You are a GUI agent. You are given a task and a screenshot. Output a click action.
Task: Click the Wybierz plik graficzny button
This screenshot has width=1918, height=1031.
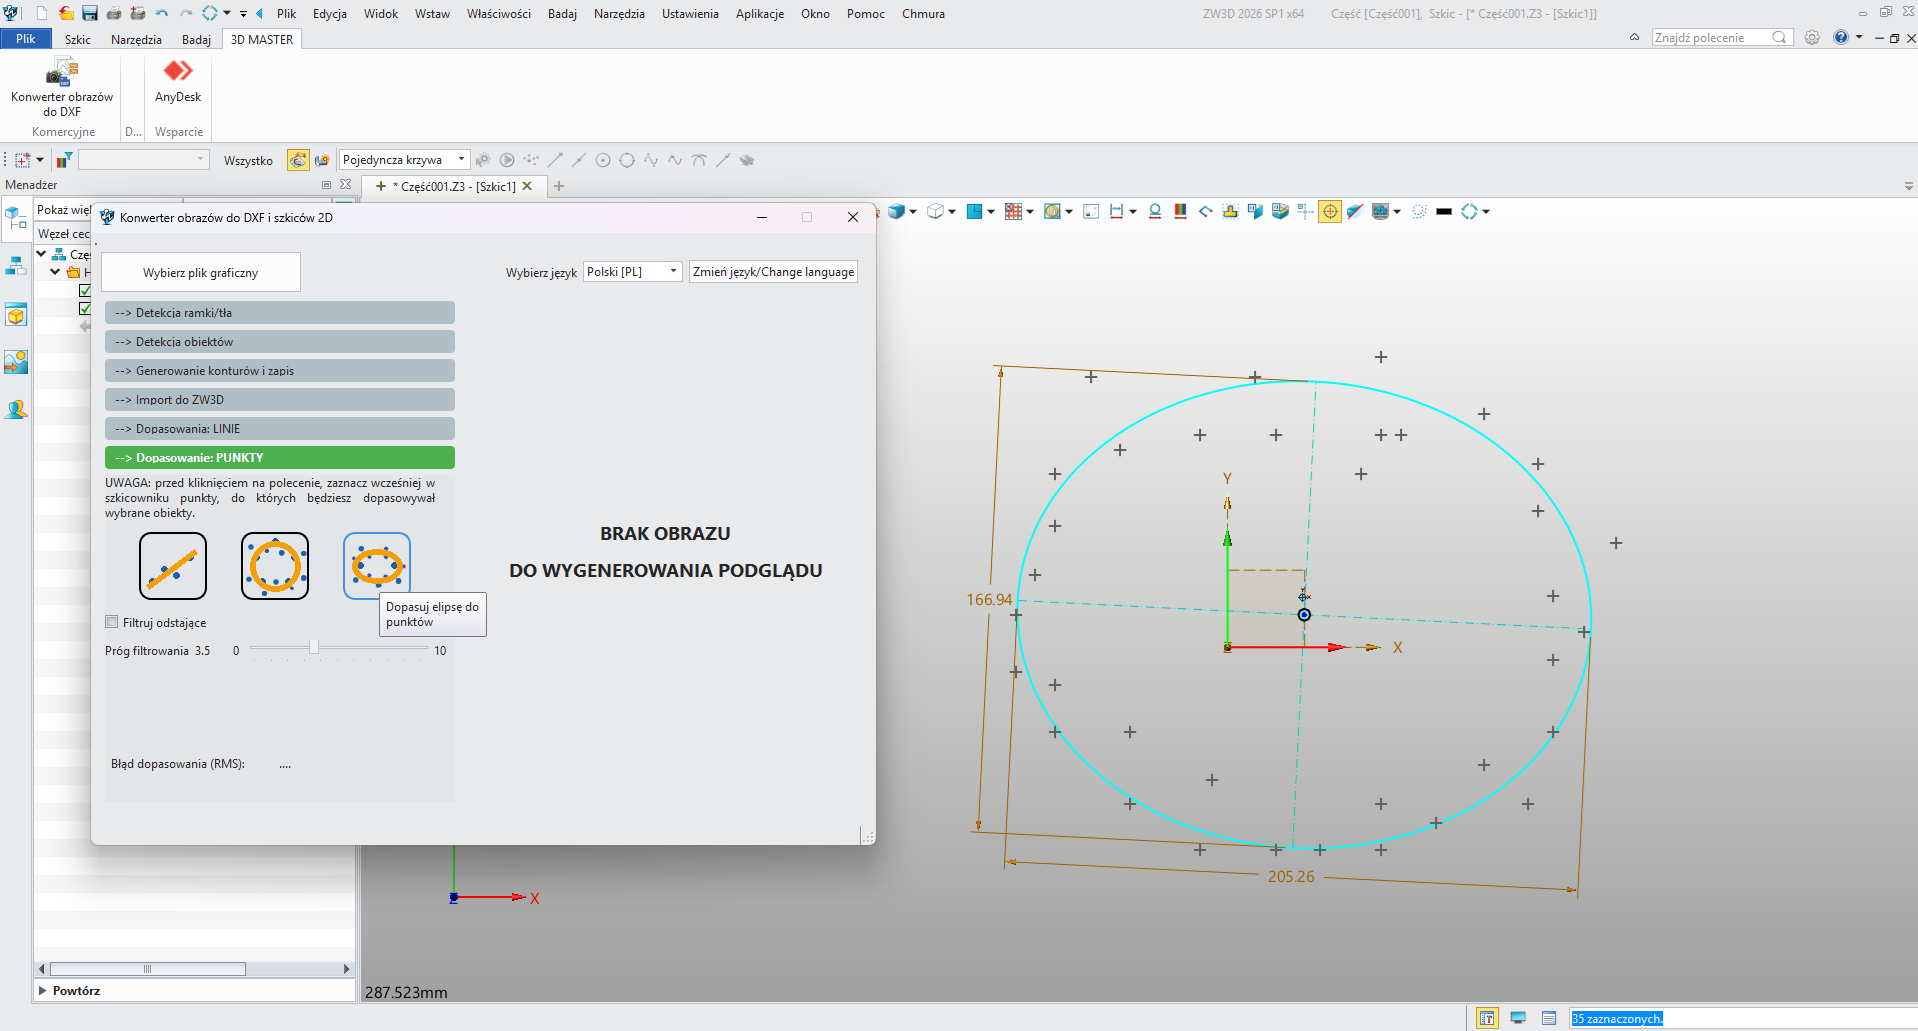coord(201,272)
